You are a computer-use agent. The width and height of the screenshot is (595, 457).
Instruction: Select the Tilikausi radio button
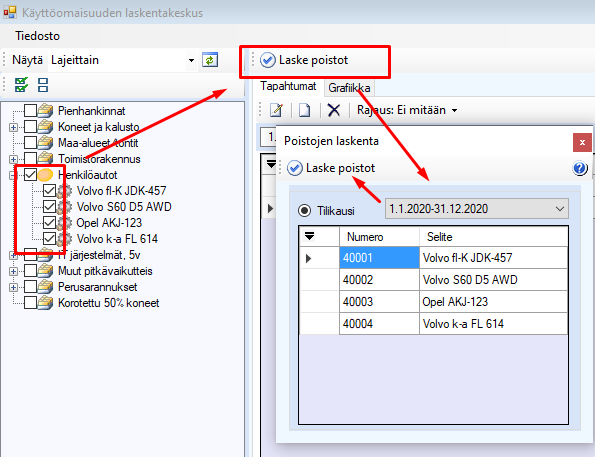[x=304, y=210]
